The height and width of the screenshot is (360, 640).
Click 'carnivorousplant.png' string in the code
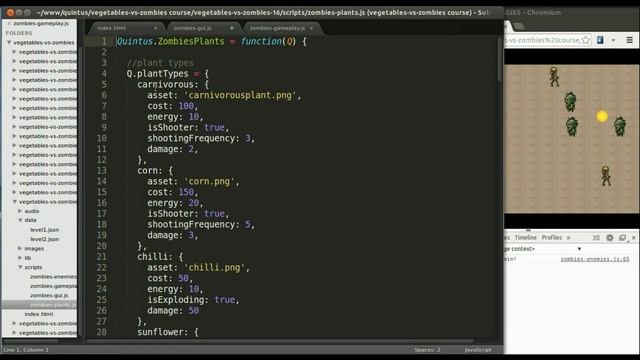click(240, 95)
